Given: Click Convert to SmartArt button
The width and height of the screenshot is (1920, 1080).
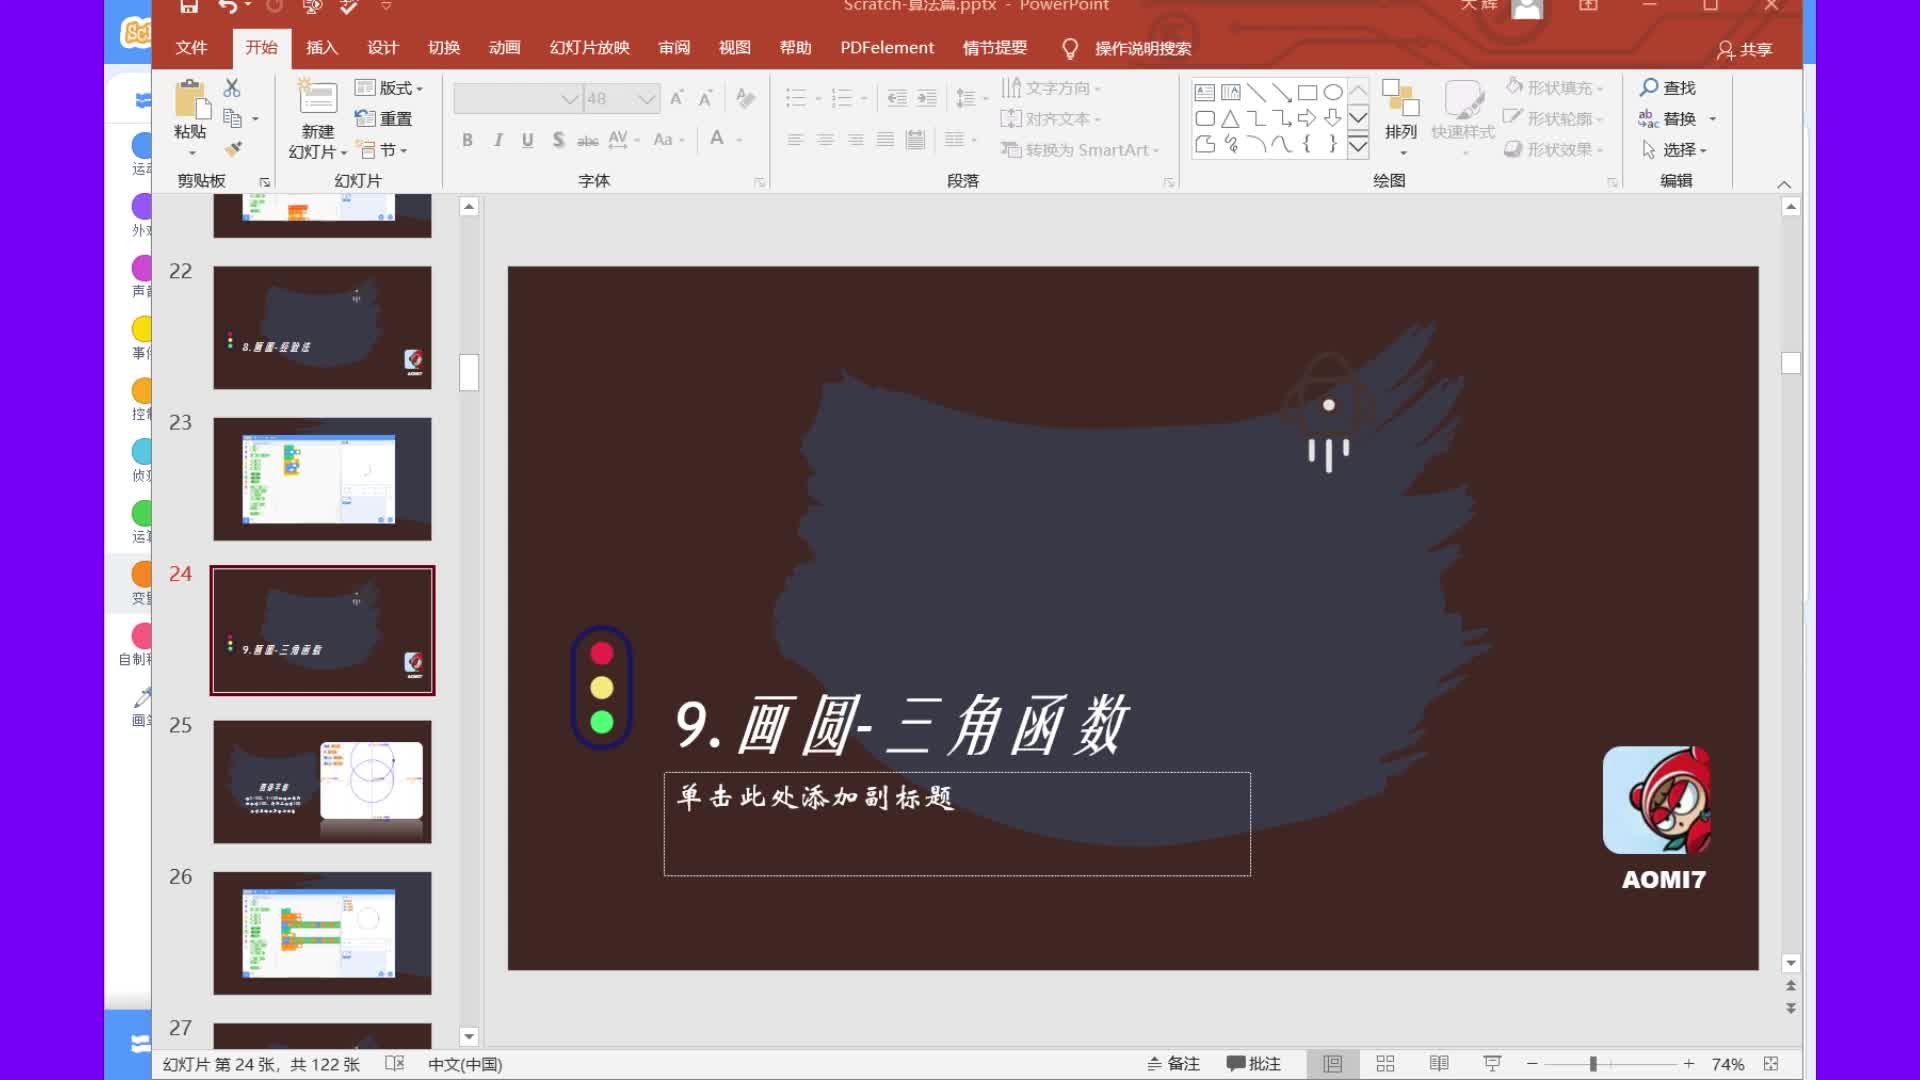Looking at the screenshot, I should [1080, 150].
